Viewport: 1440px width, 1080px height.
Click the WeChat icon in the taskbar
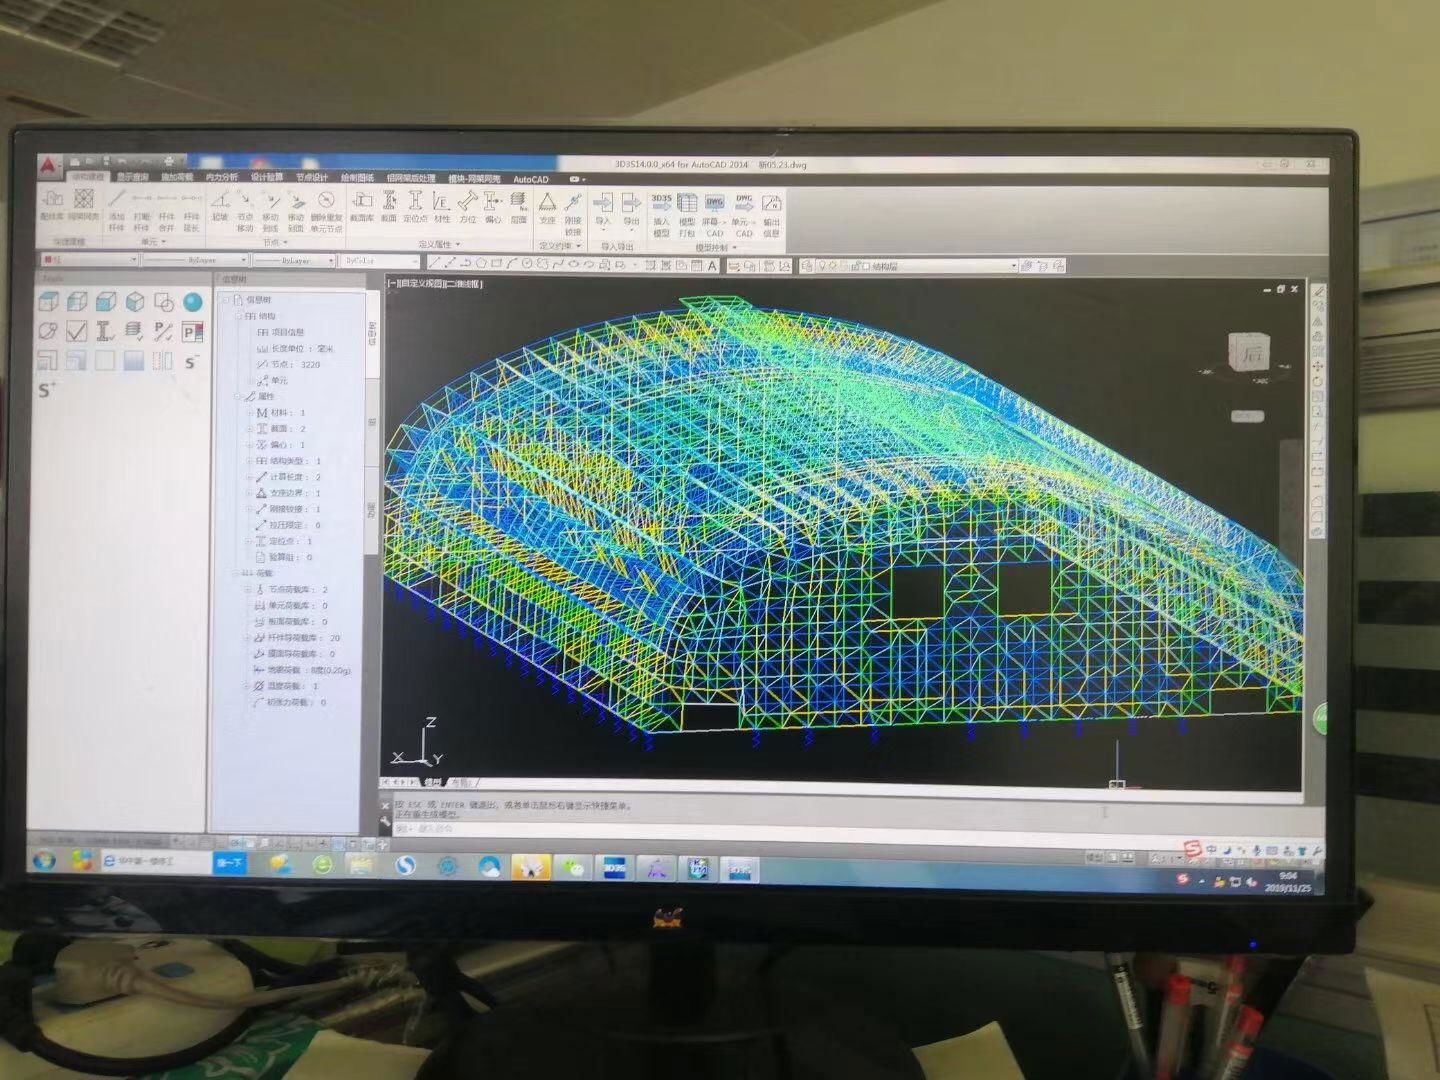(572, 867)
